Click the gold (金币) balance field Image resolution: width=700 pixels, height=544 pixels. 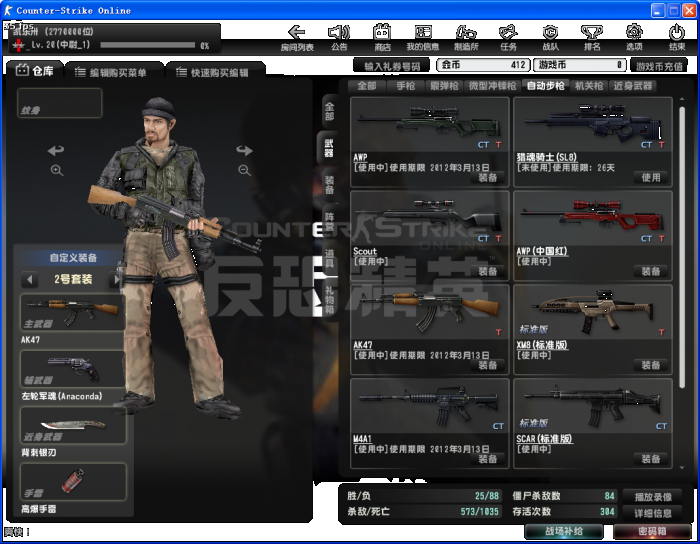pyautogui.click(x=483, y=65)
